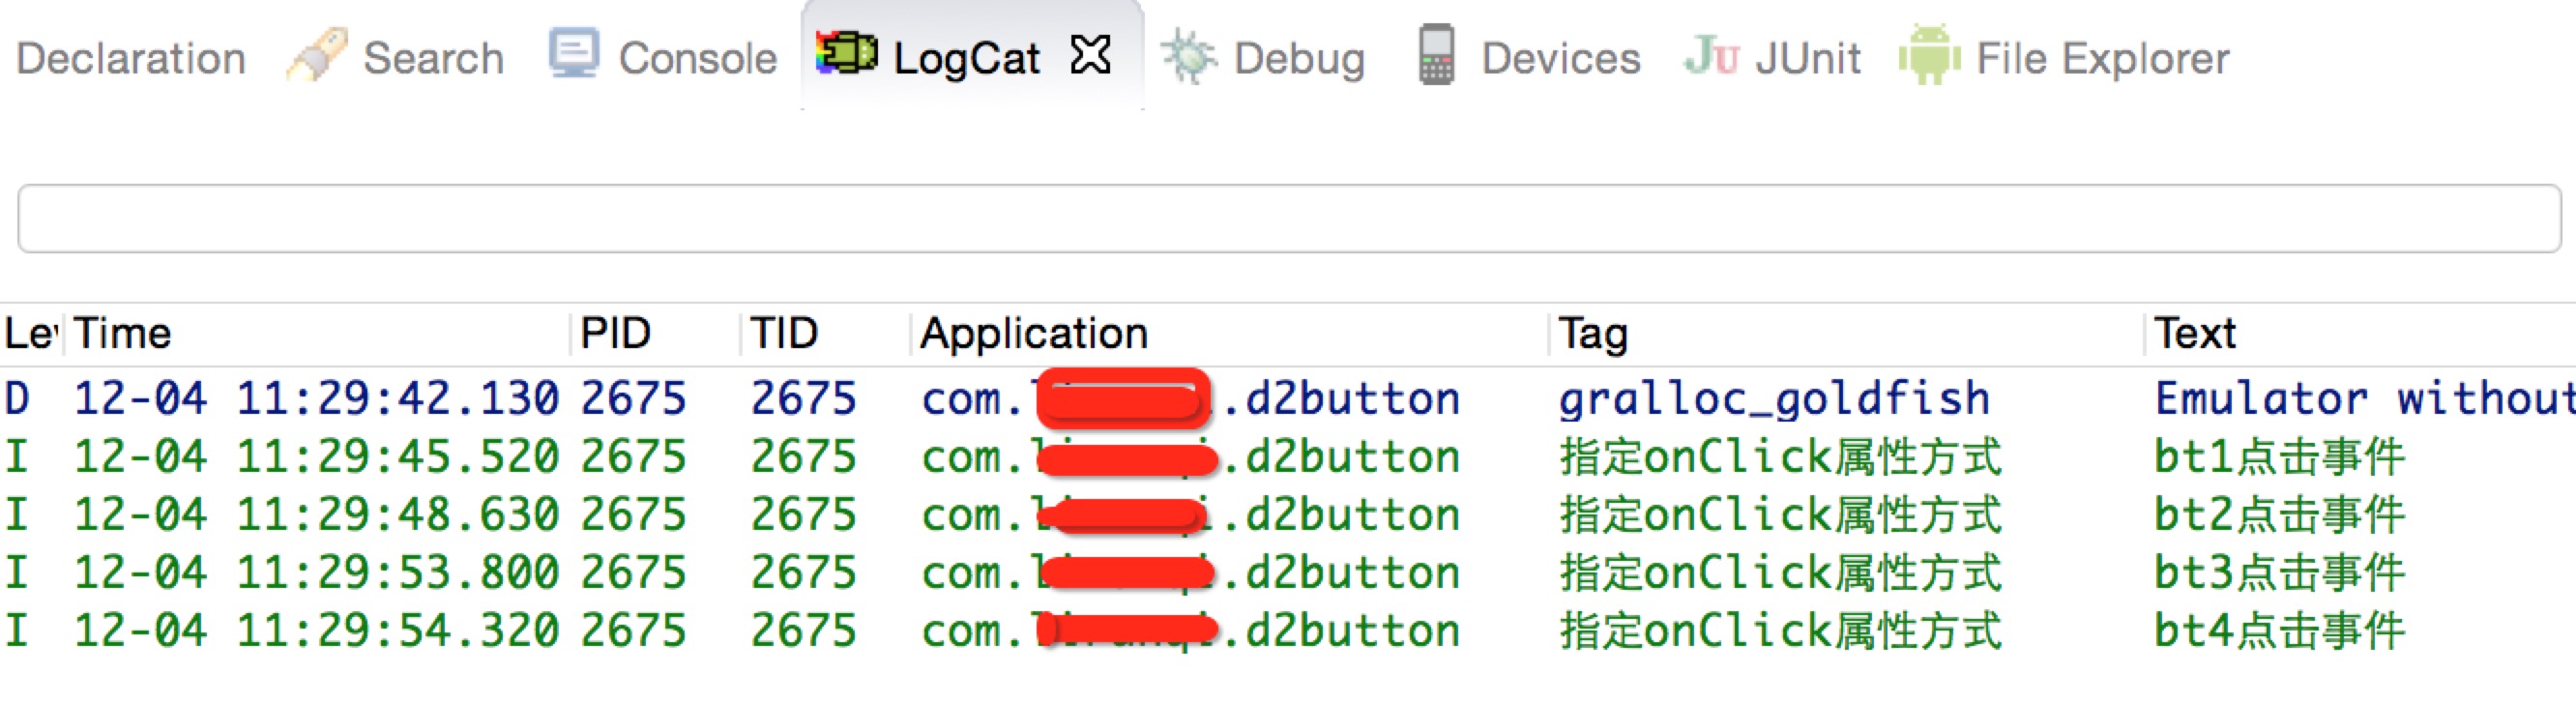The width and height of the screenshot is (2576, 704).
Task: Click the Console monitor icon
Action: point(574,53)
